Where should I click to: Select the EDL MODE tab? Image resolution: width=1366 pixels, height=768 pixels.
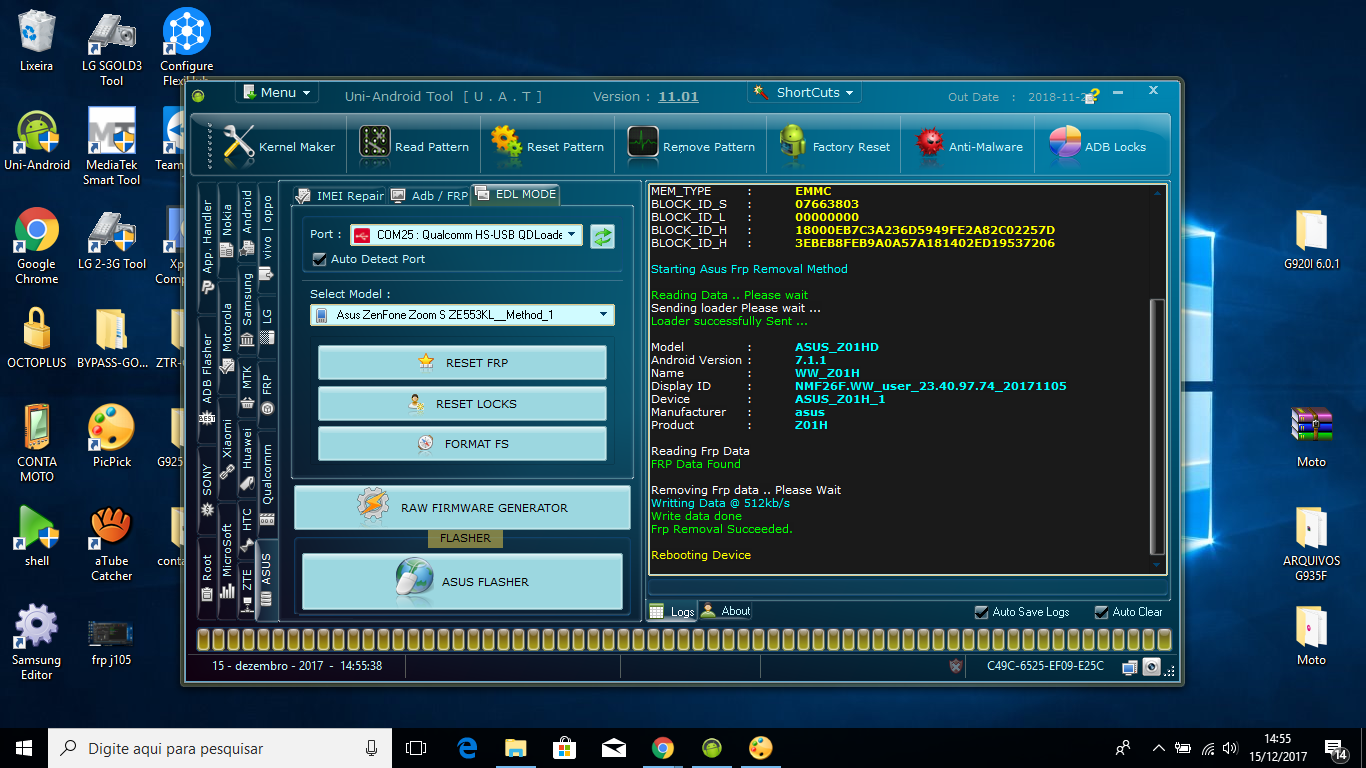(x=515, y=194)
